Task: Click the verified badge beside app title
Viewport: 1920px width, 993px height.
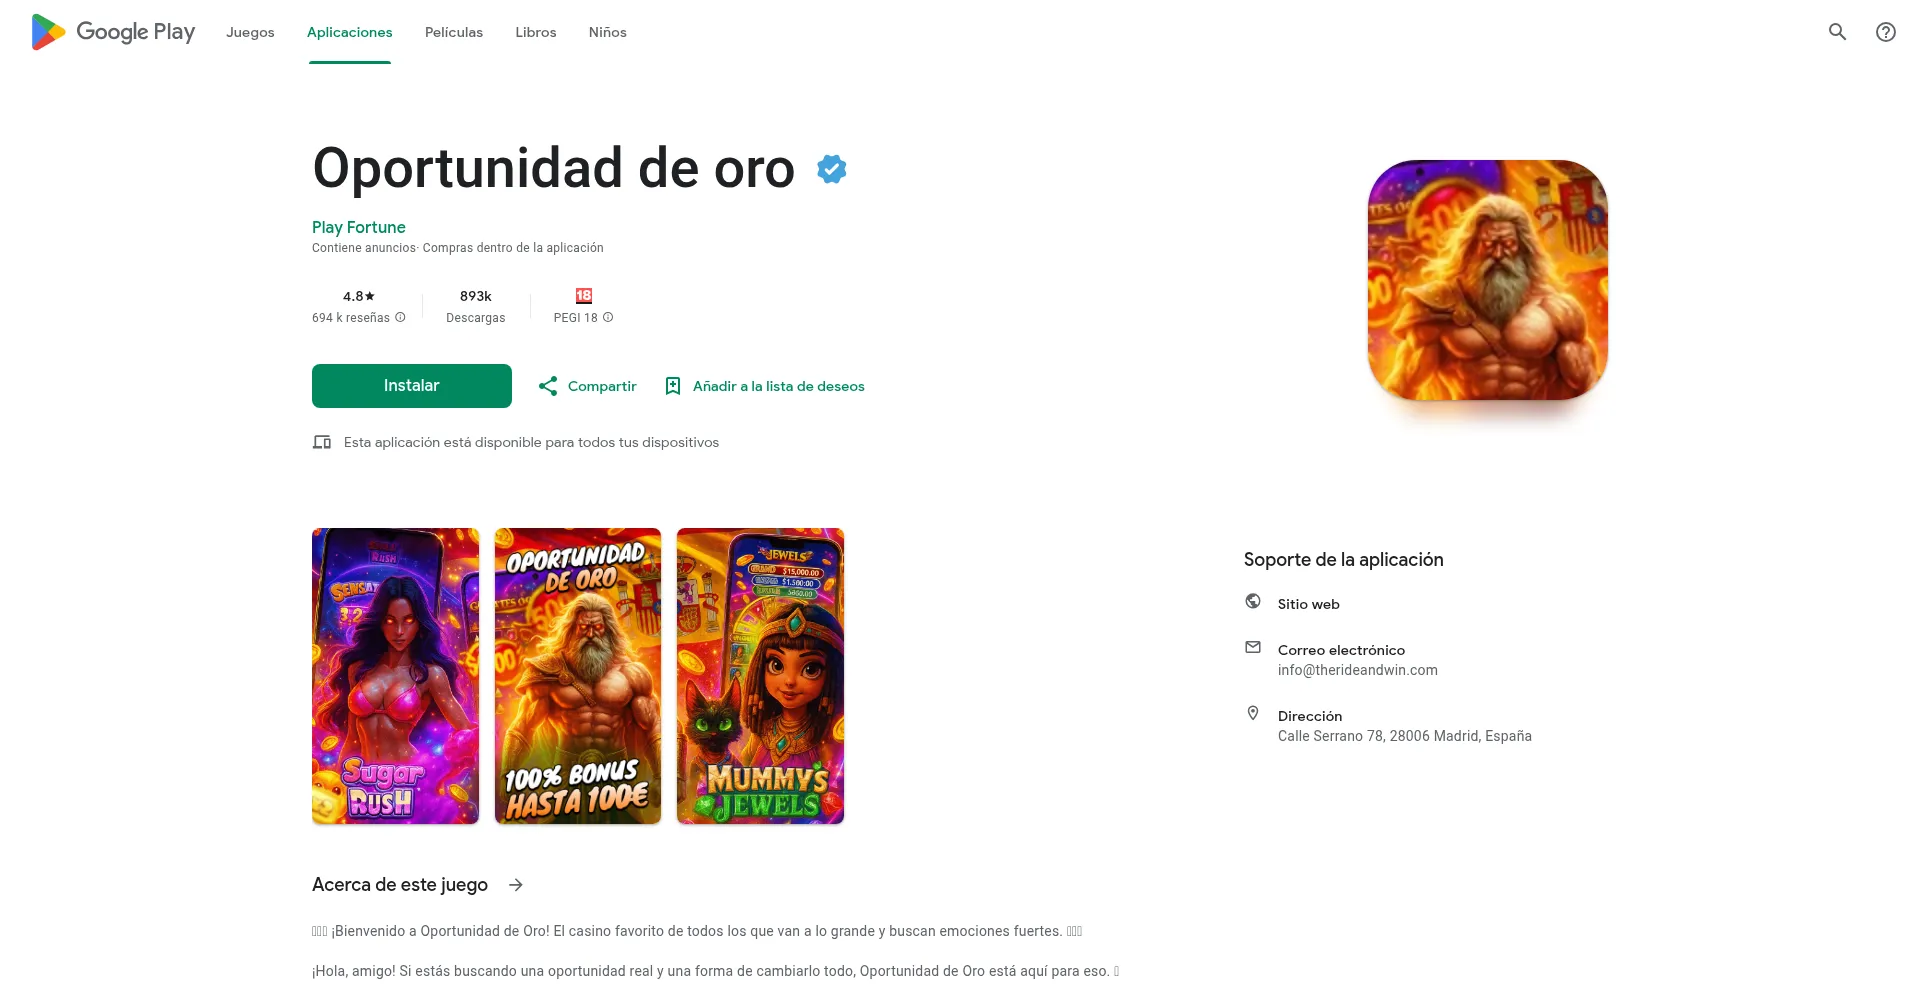Action: pyautogui.click(x=831, y=169)
